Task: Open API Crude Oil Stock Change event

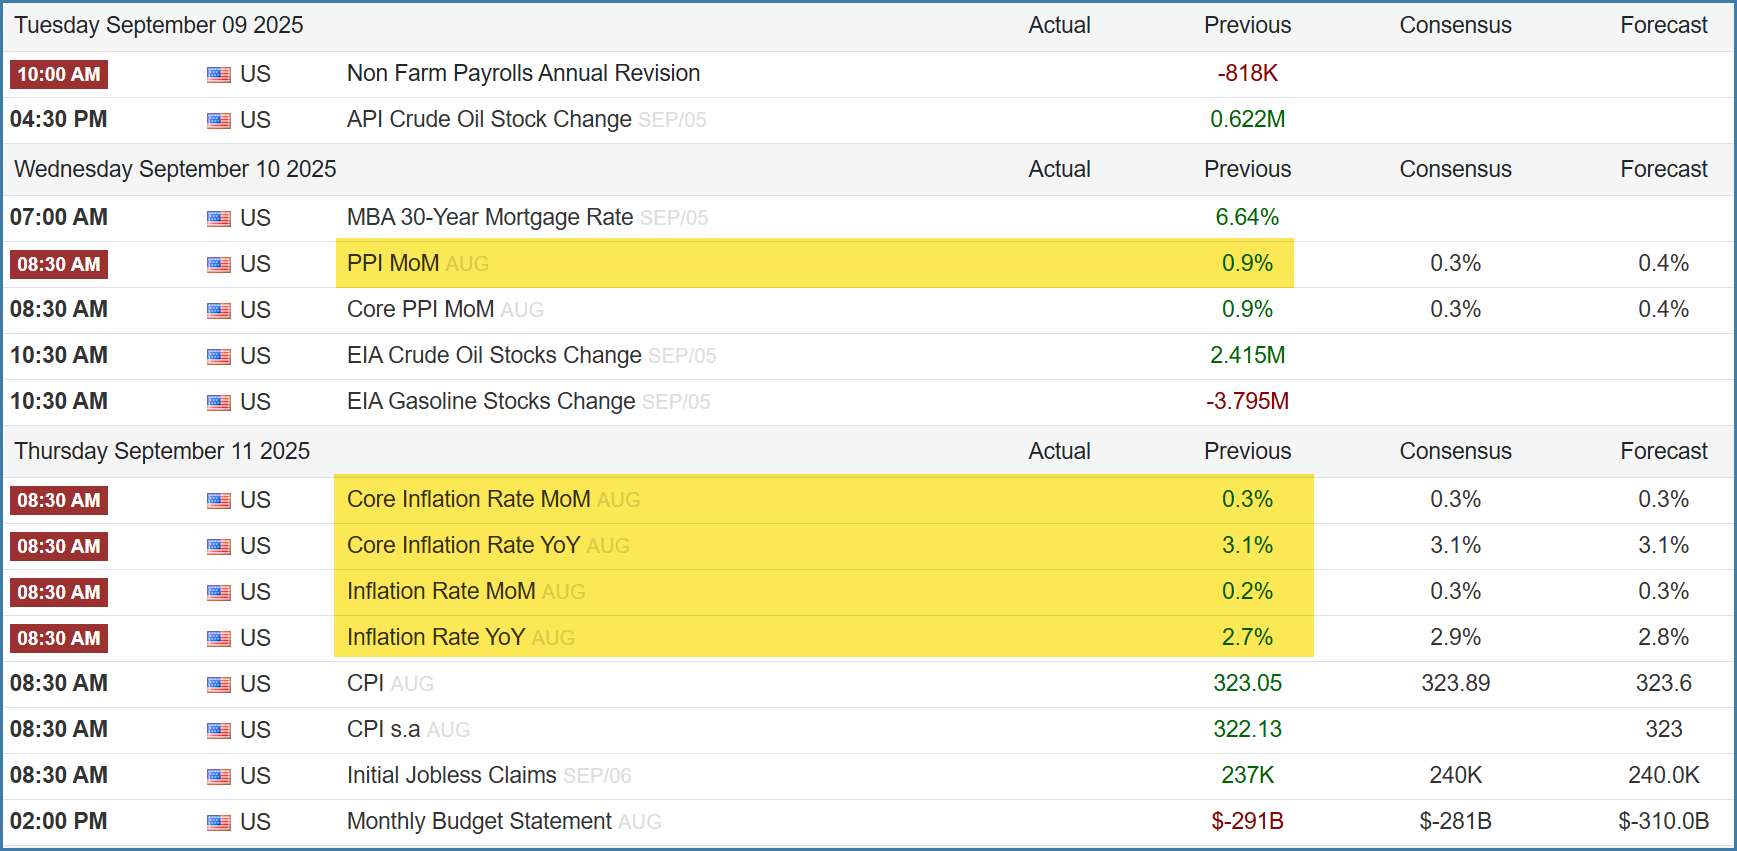Action: [x=489, y=119]
